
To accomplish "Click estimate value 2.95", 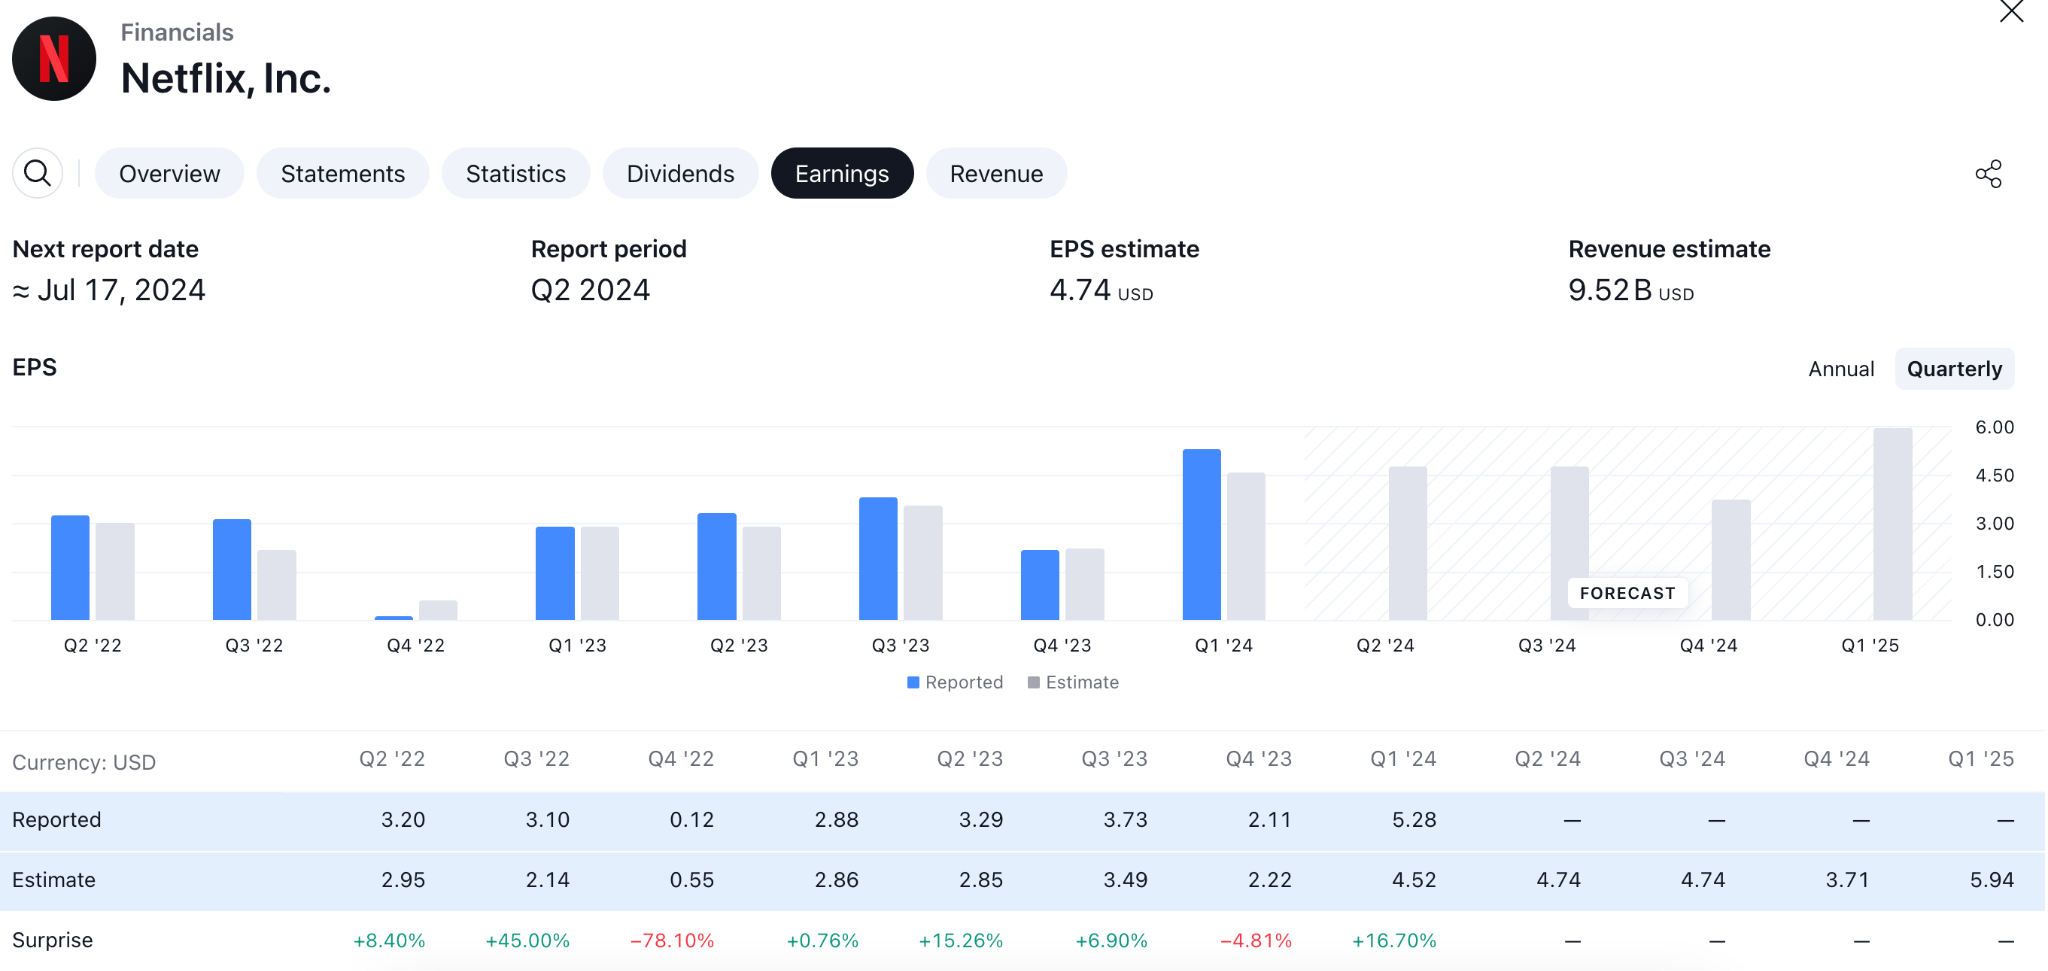I will coord(403,880).
